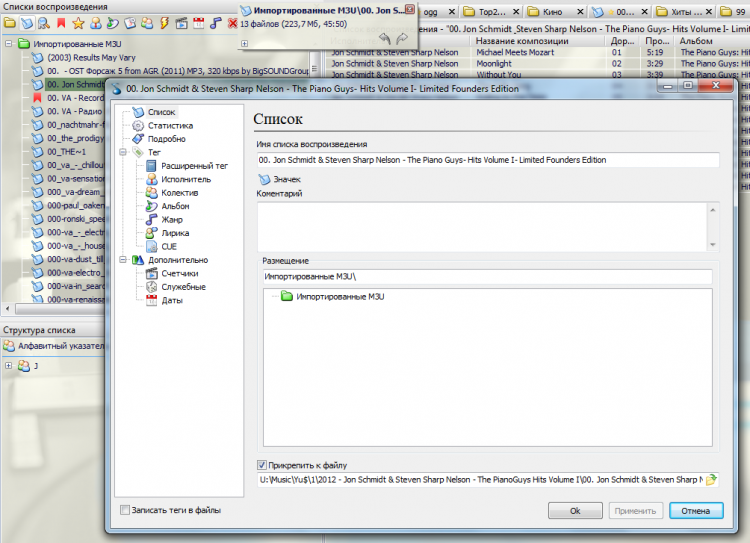Image resolution: width=750 pixels, height=543 pixels.
Task: Select Расширенный тег in dialog tree
Action: (x=194, y=166)
